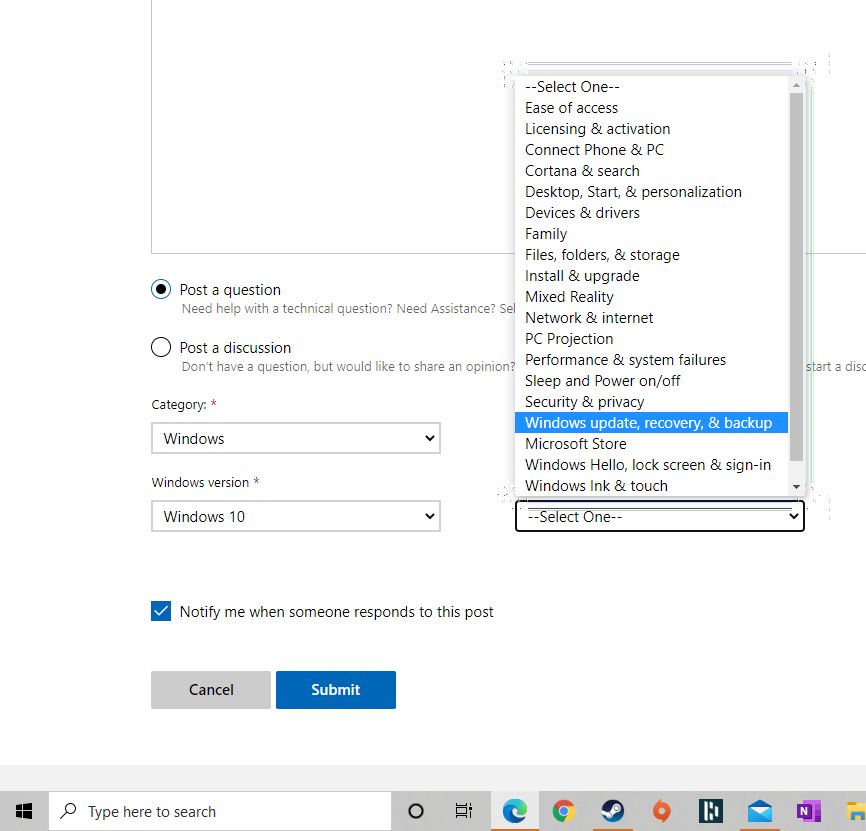Open Origin from the taskbar
This screenshot has width=866, height=831.
[661, 811]
